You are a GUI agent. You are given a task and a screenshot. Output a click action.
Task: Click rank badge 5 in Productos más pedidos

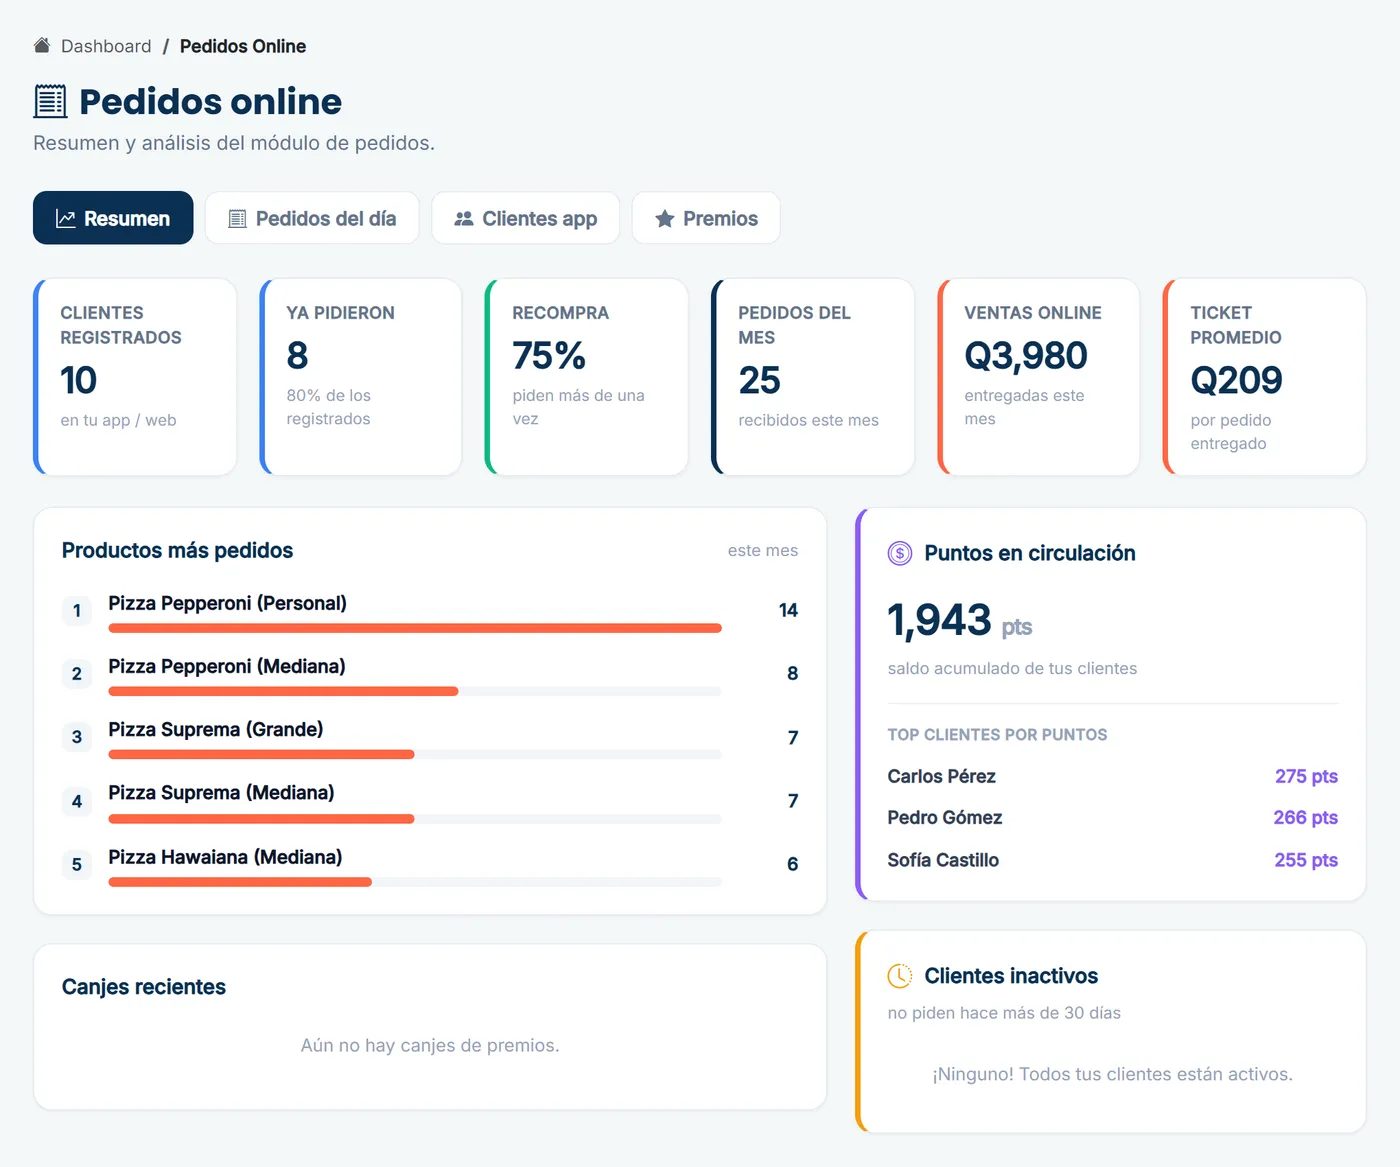77,864
